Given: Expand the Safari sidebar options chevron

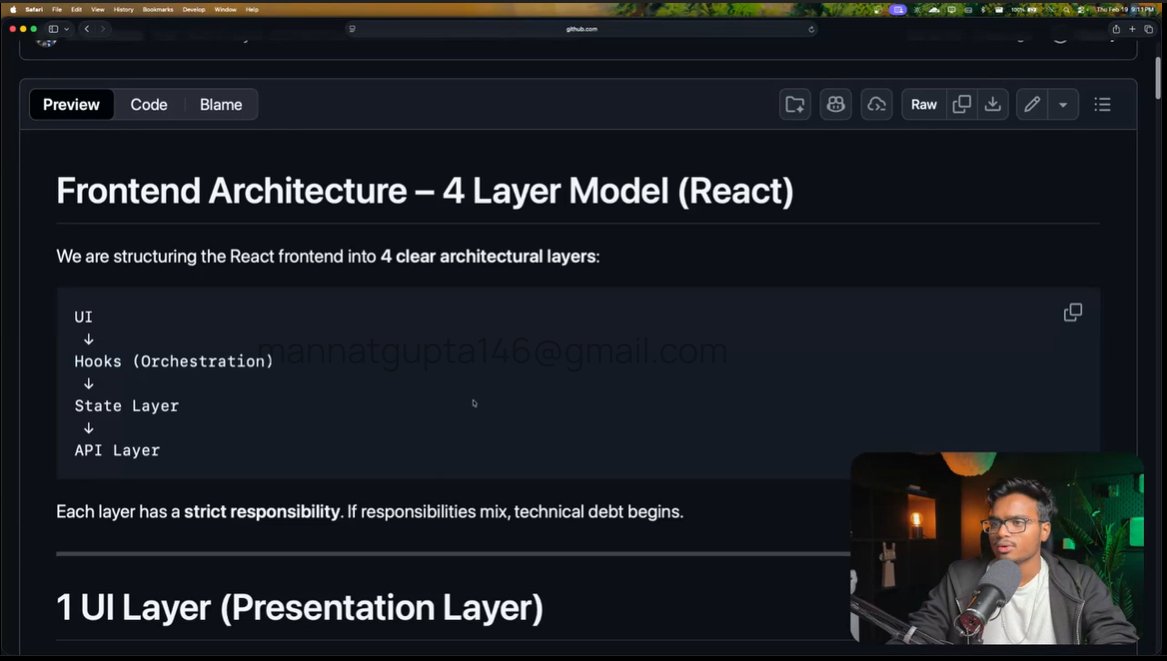Looking at the screenshot, I should (67, 29).
